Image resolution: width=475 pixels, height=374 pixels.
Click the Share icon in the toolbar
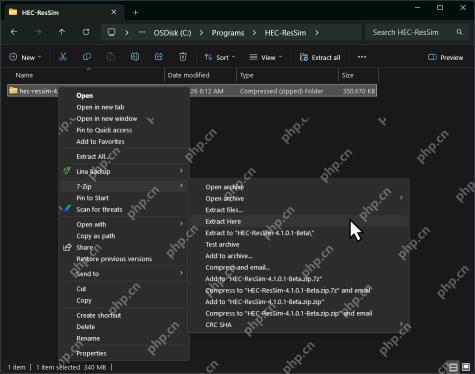(x=159, y=57)
